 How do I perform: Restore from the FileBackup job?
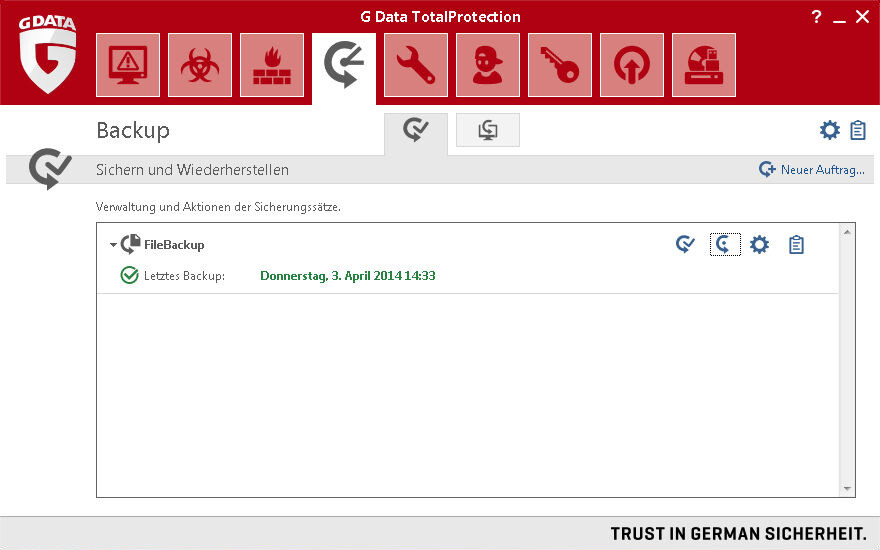tap(725, 244)
